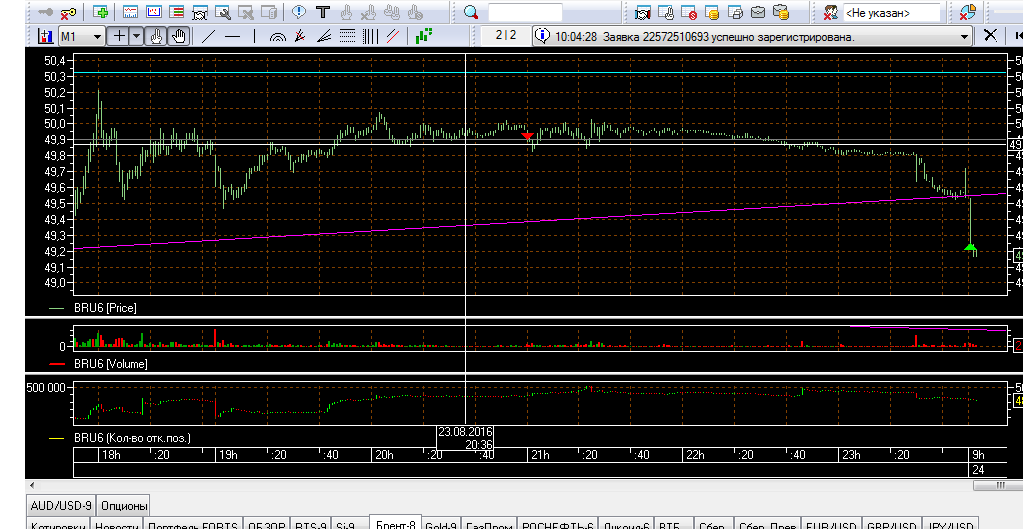Click the client icon with red X
Image resolution: width=1023 pixels, height=529 pixels.
click(831, 12)
